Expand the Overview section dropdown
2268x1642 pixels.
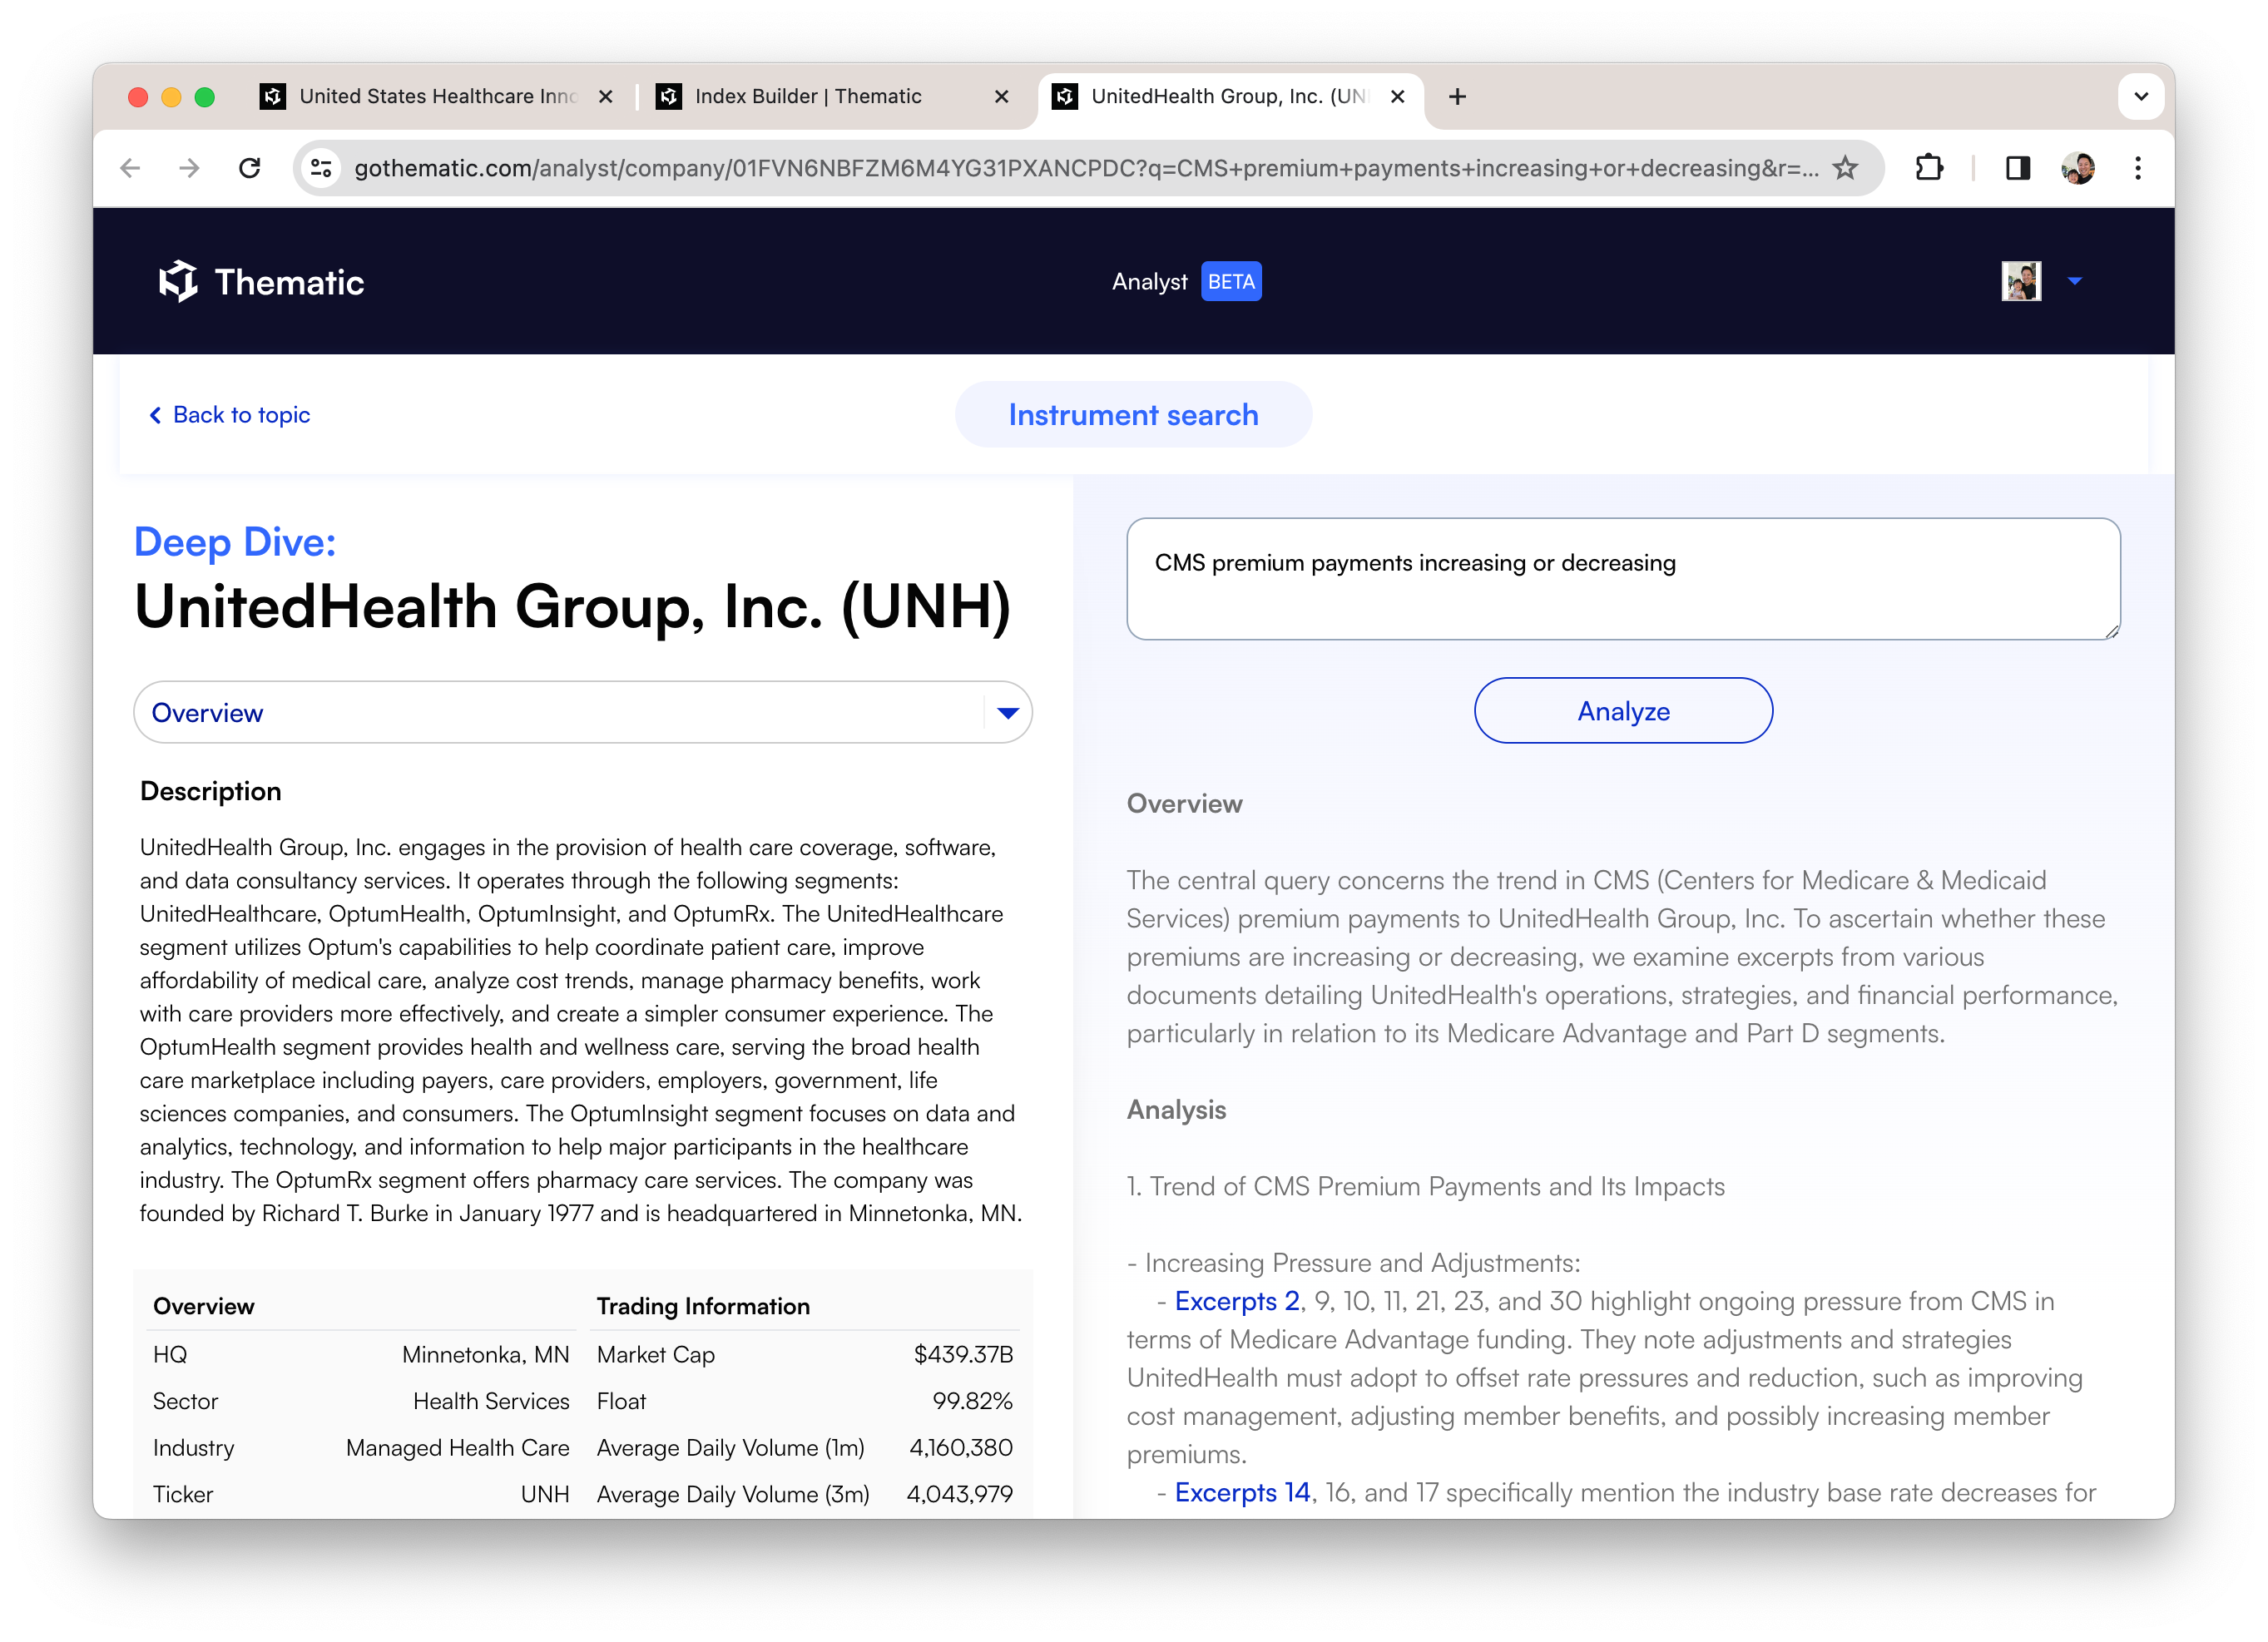tap(582, 712)
